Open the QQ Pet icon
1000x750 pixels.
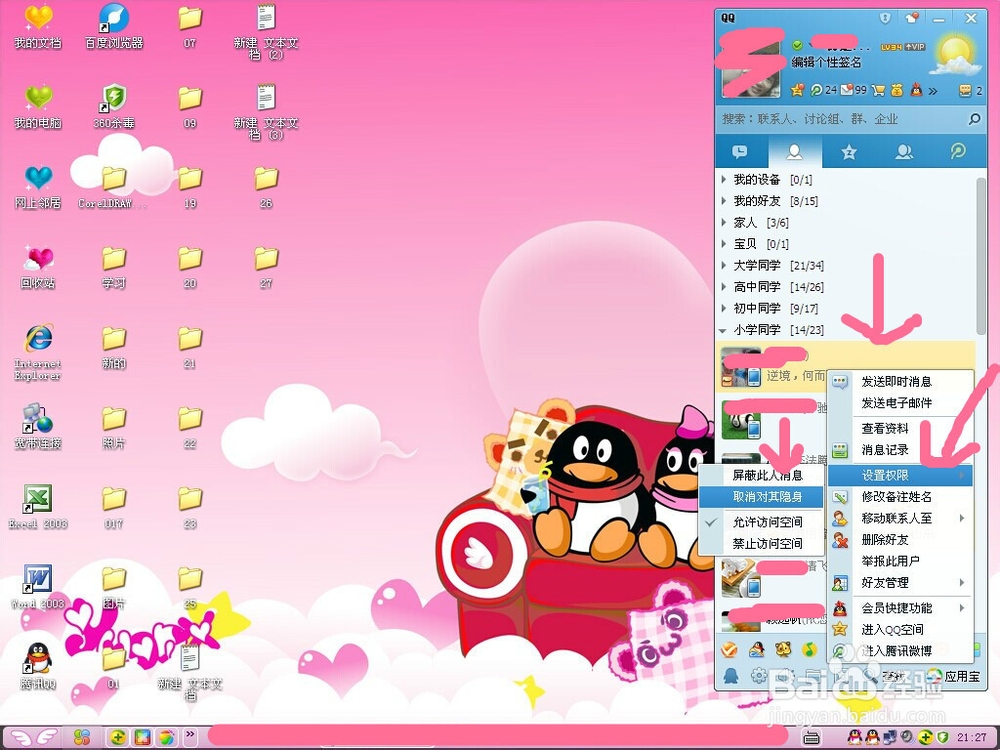coord(783,650)
